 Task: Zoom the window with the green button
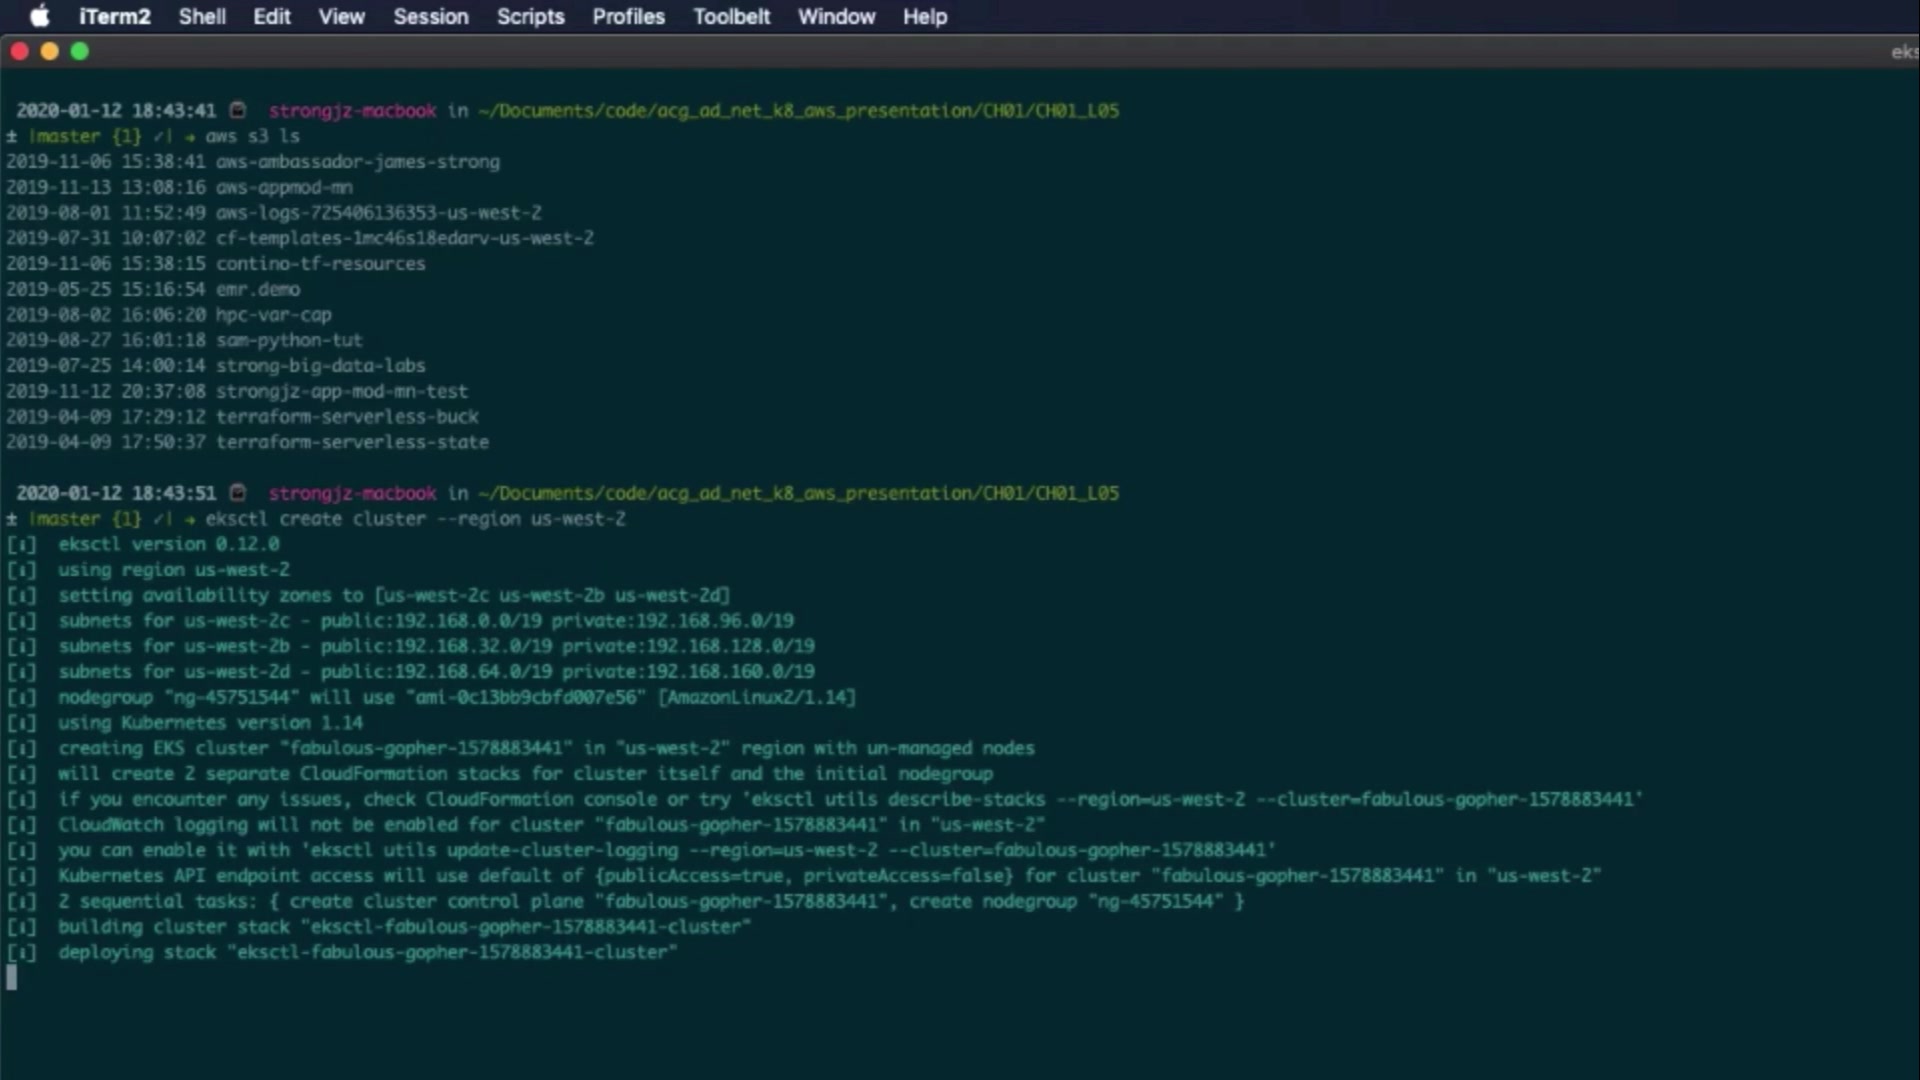80,51
